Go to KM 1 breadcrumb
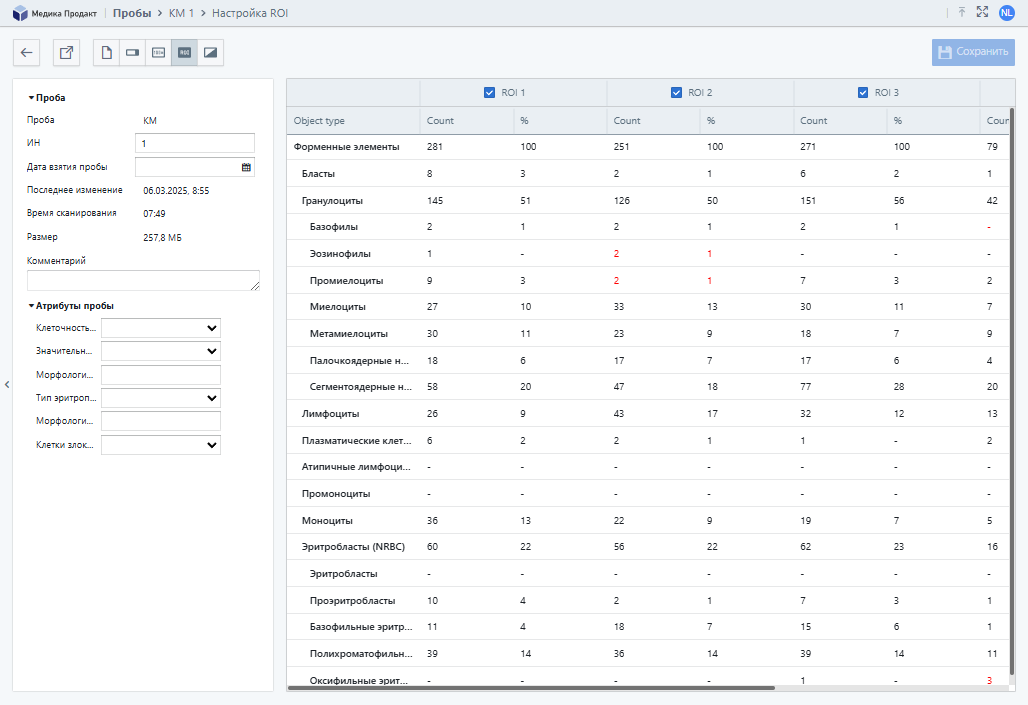 [181, 13]
